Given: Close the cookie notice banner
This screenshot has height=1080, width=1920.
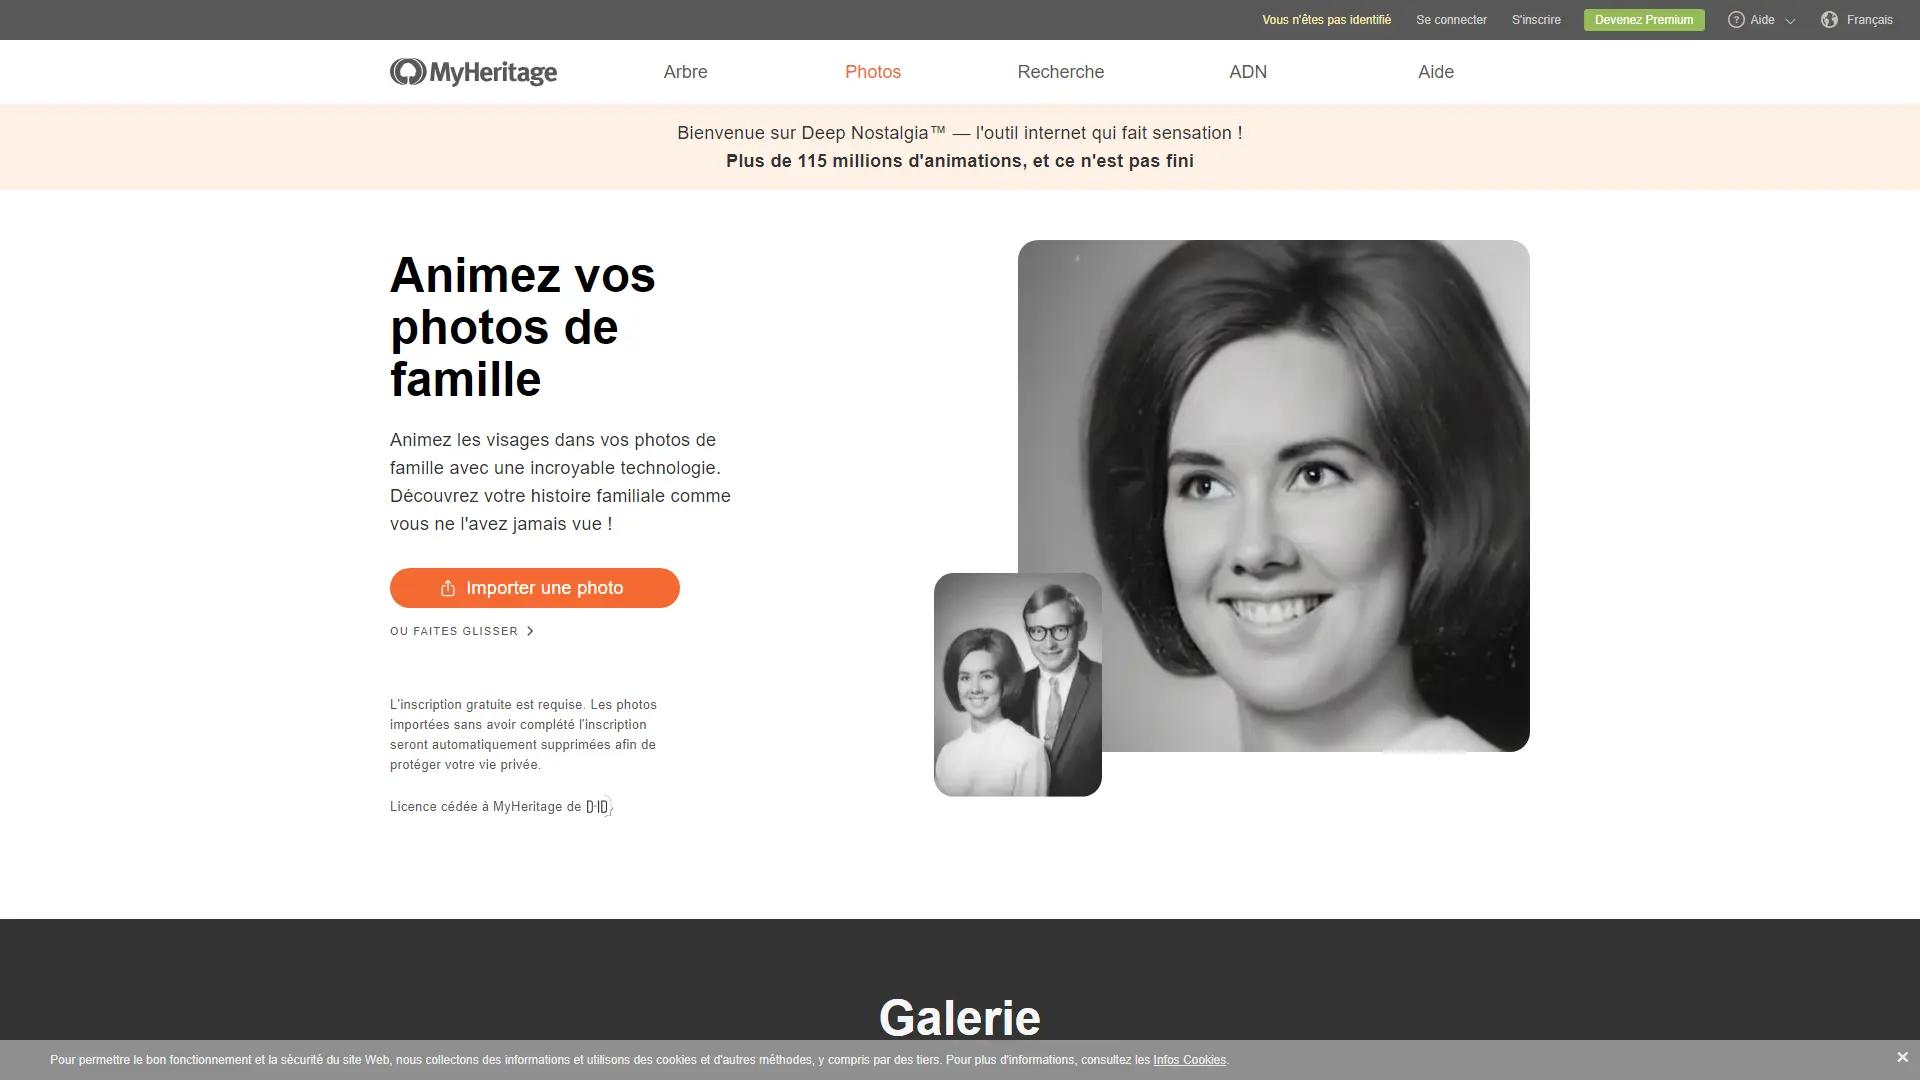Looking at the screenshot, I should click(x=1902, y=1058).
